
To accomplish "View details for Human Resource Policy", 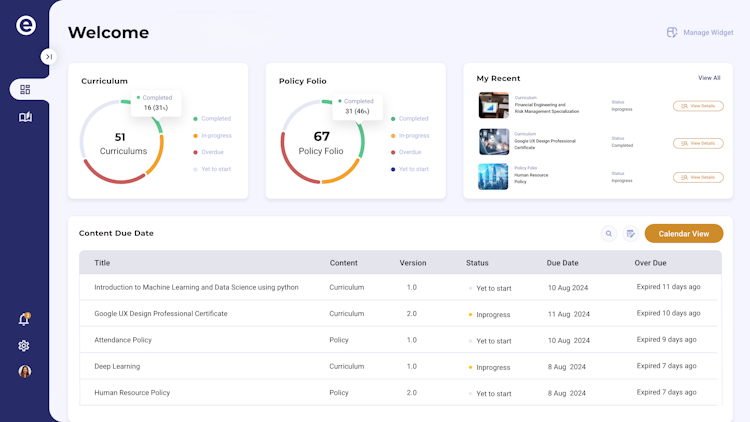I will [698, 177].
